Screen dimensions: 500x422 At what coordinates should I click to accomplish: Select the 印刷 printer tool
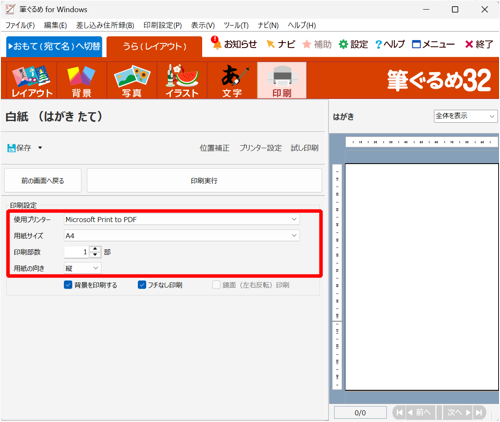pos(282,80)
